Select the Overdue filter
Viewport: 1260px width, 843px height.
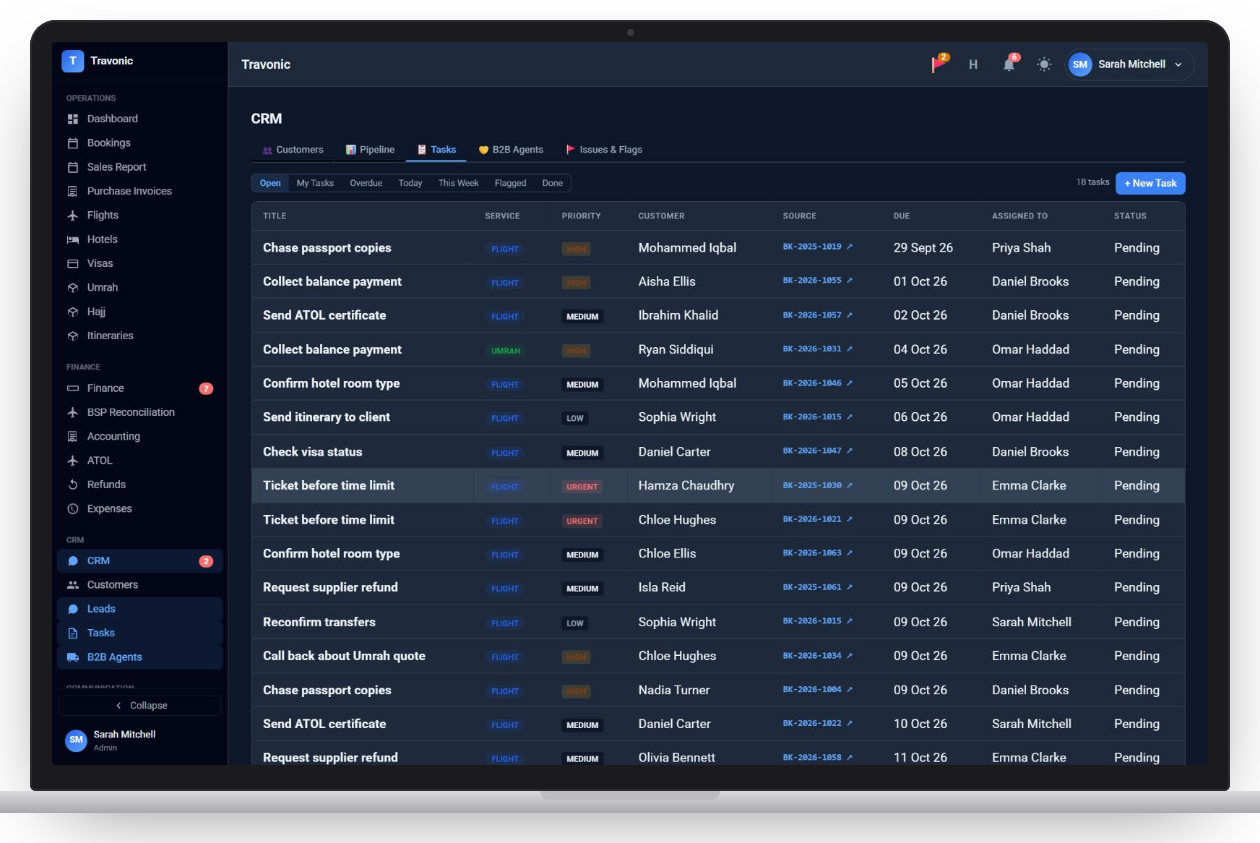pos(366,183)
